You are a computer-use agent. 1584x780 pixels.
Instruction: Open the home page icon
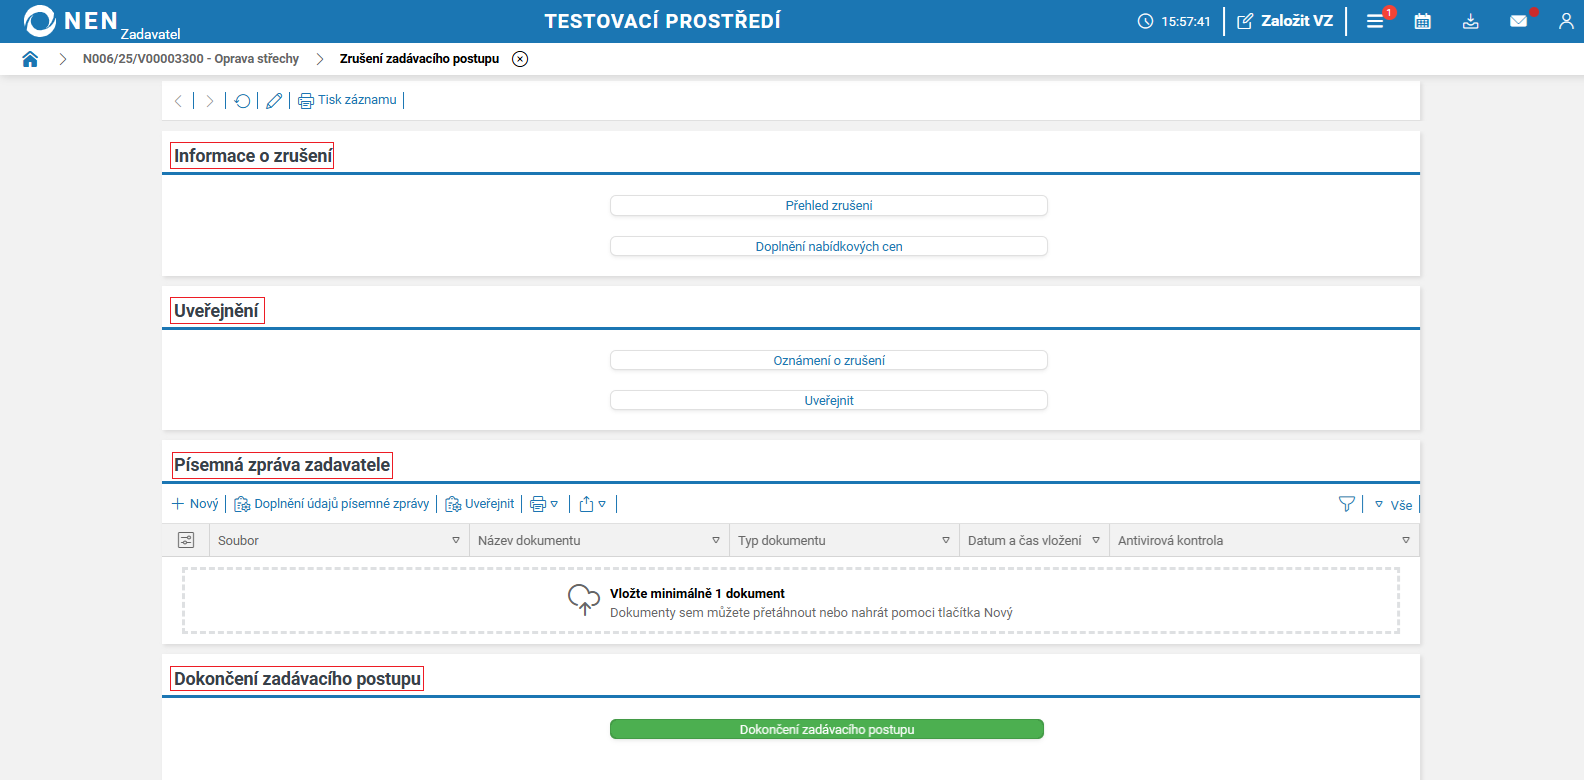(x=30, y=59)
